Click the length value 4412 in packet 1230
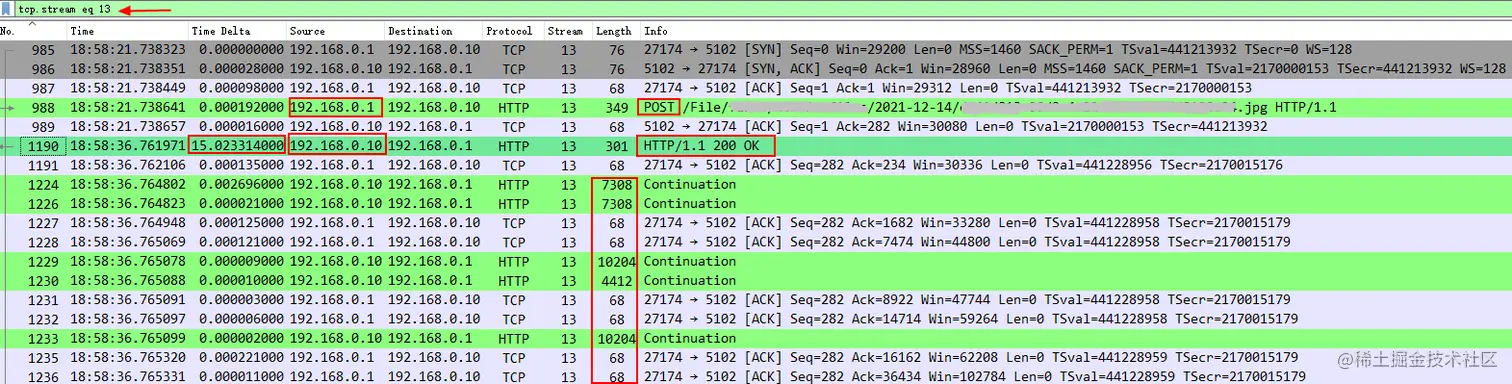 pyautogui.click(x=617, y=280)
